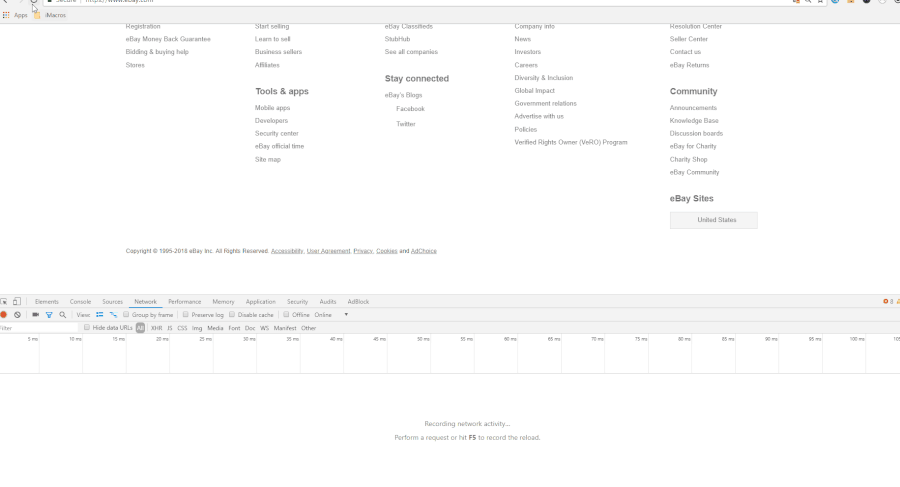900x487 pixels.
Task: Open the Diversity & Inclusion link
Action: click(x=544, y=78)
